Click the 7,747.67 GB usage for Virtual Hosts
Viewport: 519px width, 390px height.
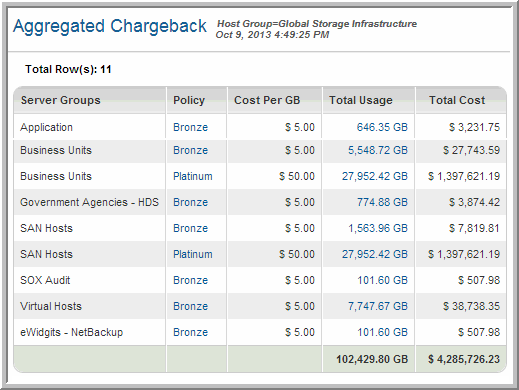coord(378,306)
